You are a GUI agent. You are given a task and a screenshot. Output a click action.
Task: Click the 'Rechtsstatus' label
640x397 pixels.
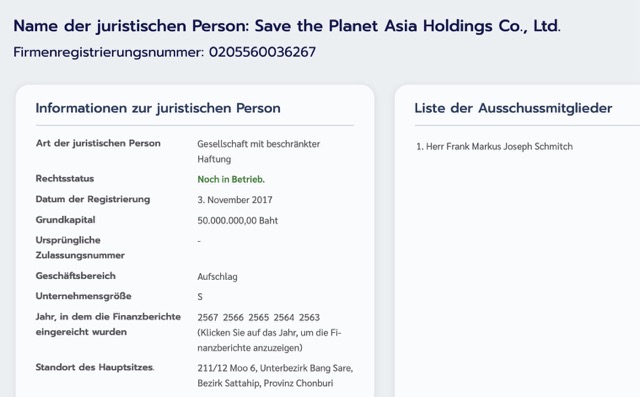[x=65, y=179]
